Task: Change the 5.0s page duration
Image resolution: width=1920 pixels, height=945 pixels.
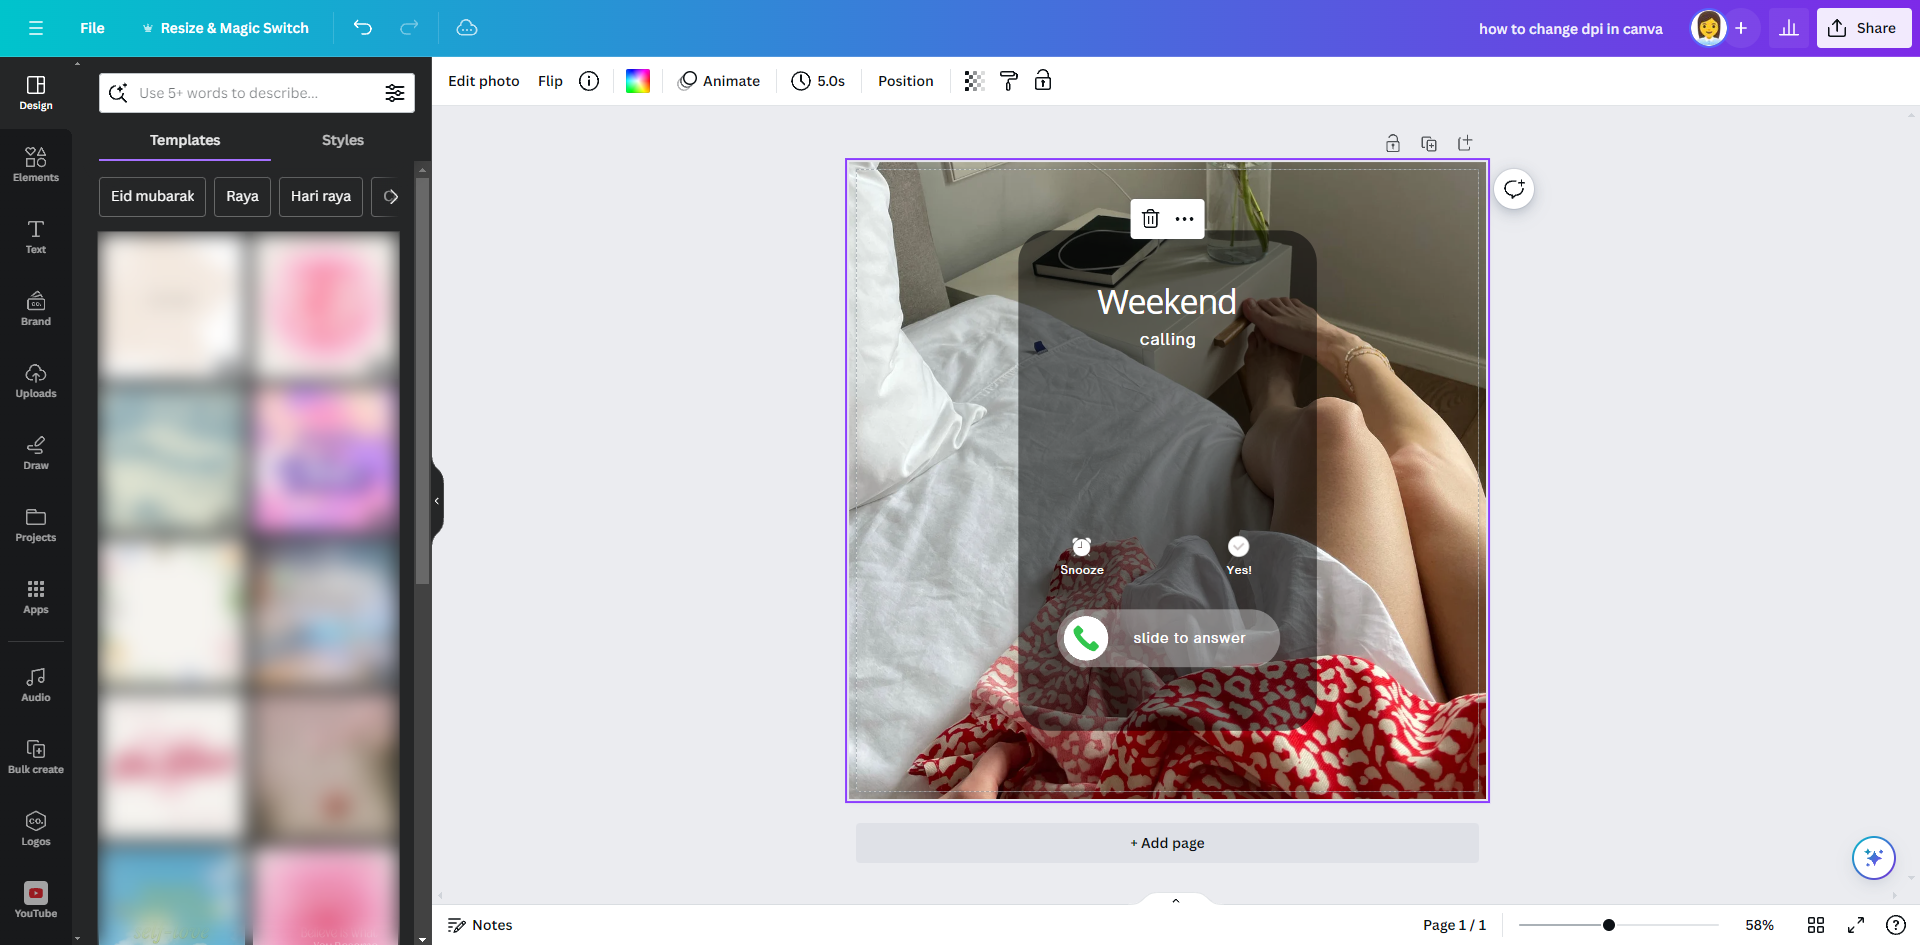Action: (x=818, y=81)
